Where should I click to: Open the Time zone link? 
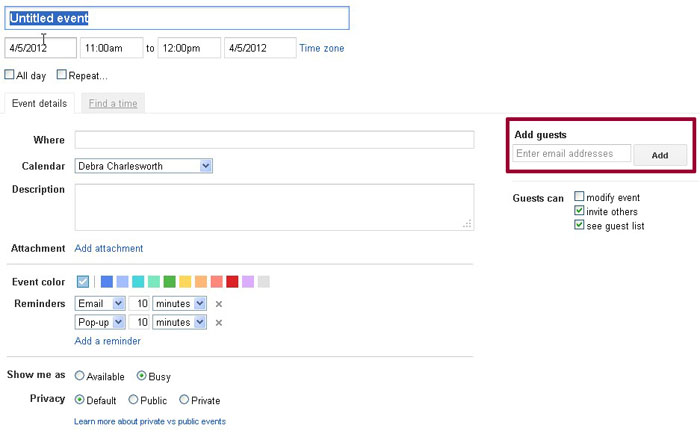click(322, 48)
